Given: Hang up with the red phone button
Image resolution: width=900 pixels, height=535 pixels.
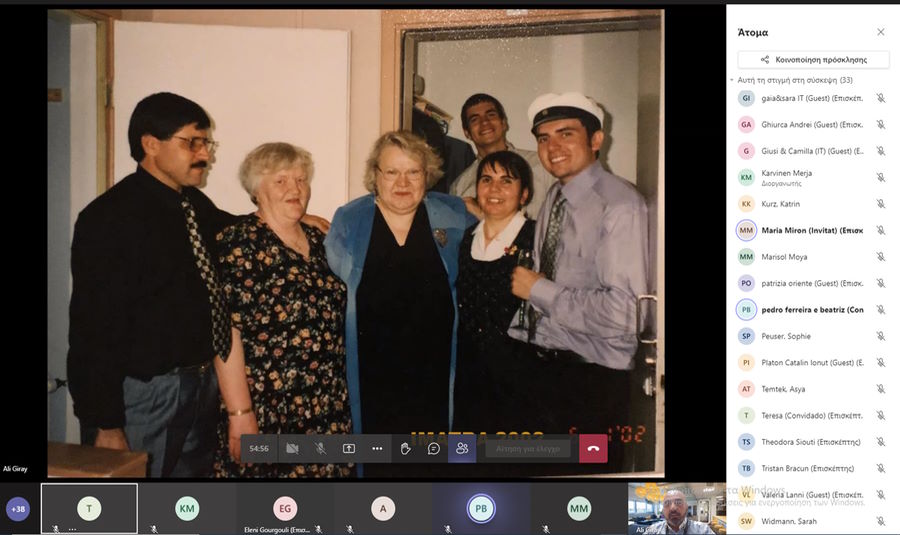Looking at the screenshot, I should tap(593, 449).
